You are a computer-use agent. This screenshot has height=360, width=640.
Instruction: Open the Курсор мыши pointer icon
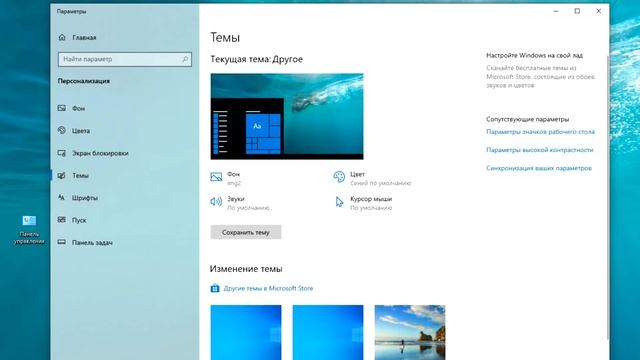[x=339, y=202]
